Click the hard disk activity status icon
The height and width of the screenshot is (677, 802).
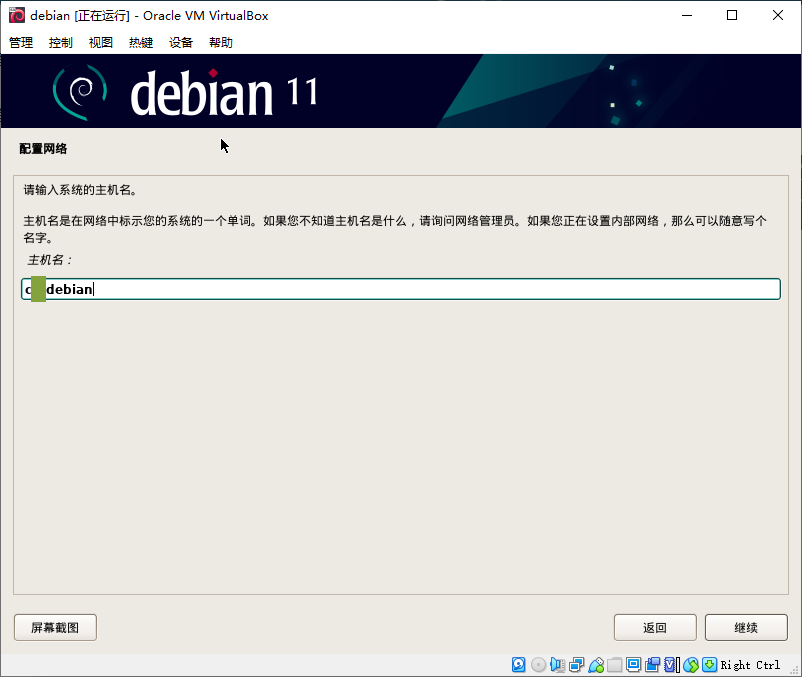coord(519,665)
